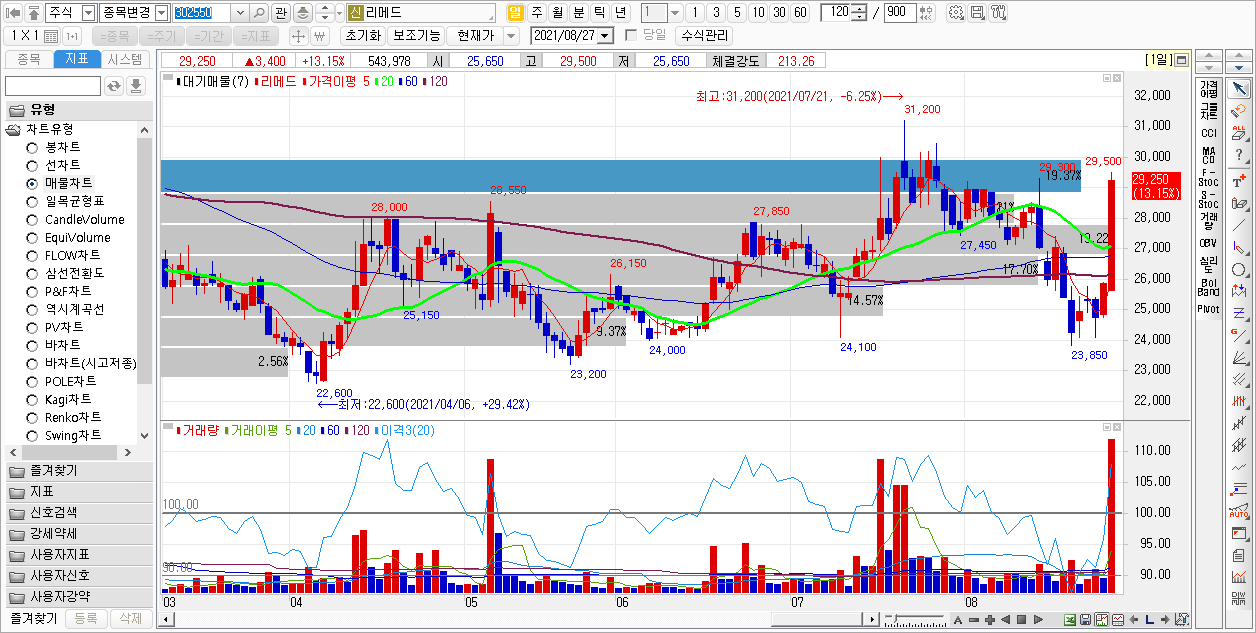Click the refresh icon beside indicator search box
This screenshot has height=633, width=1256.
pos(114,86)
